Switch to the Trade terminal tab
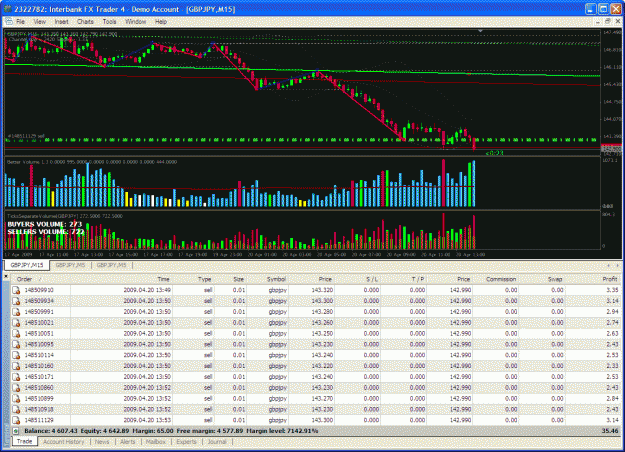 pos(24,442)
